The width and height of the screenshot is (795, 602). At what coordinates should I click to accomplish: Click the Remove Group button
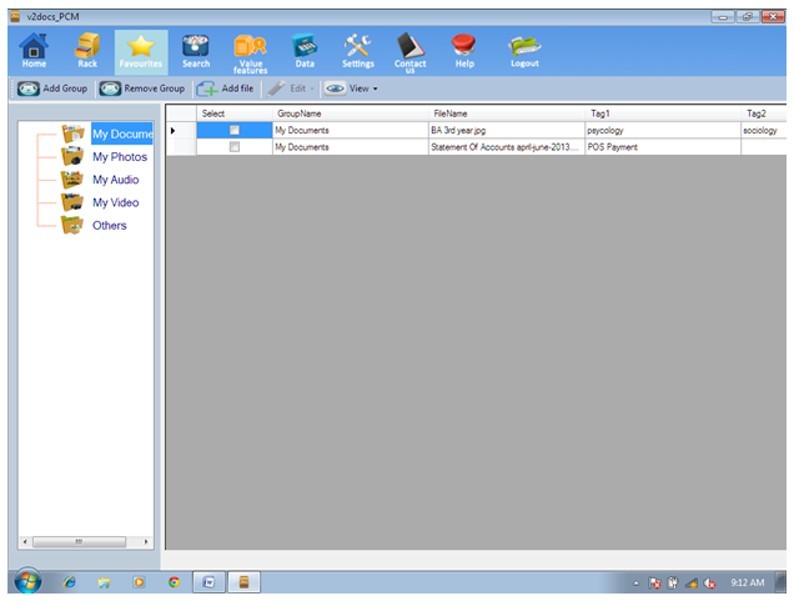point(142,89)
